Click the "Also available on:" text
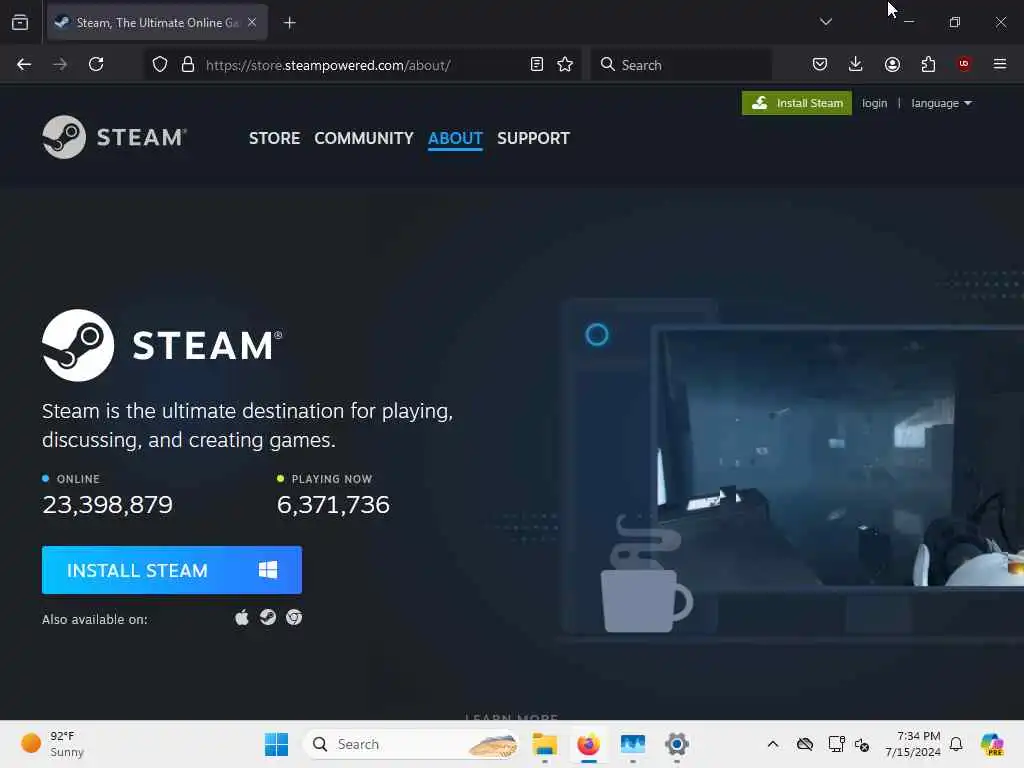1024x768 pixels. (95, 619)
